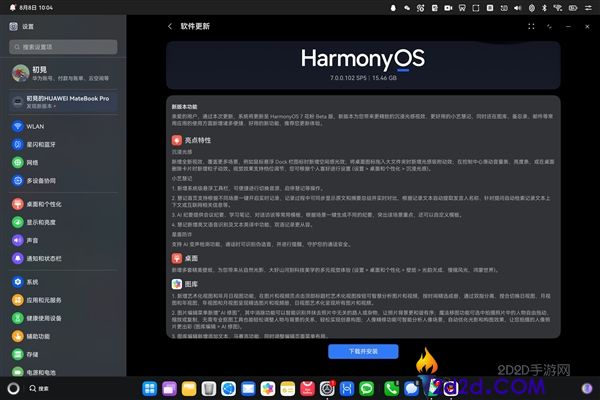The height and width of the screenshot is (400, 600).
Task: Open 系统 settings in the sidebar
Action: 63,282
